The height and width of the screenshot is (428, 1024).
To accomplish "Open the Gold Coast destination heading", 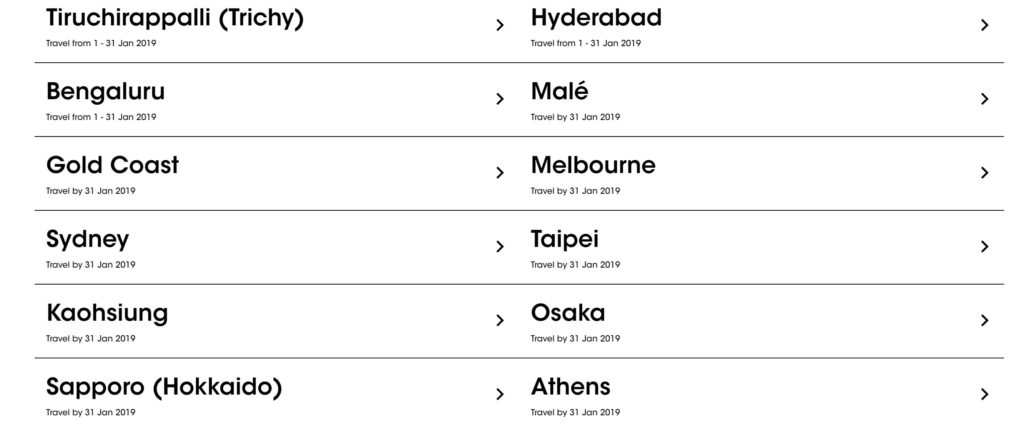I will [x=112, y=165].
